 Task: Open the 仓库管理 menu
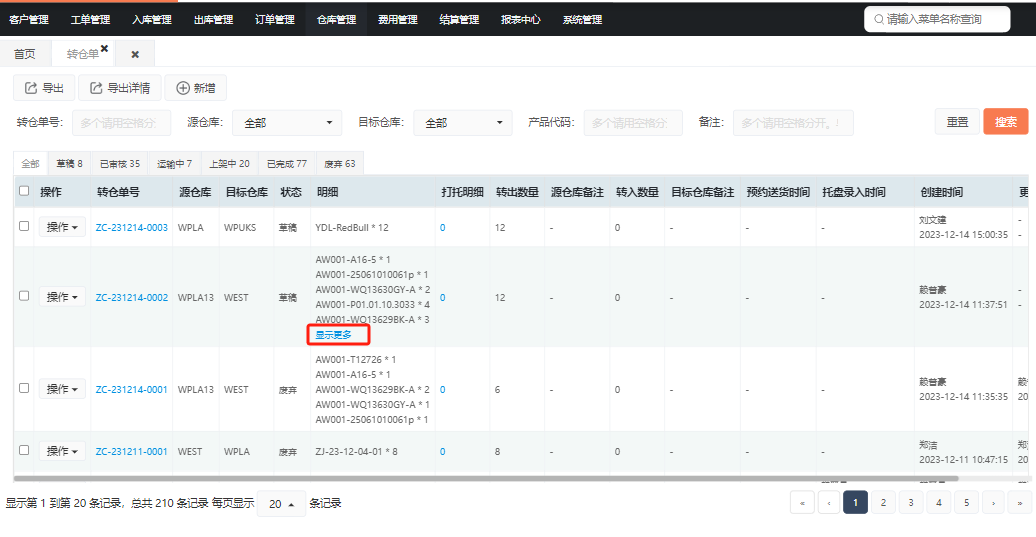tap(336, 19)
